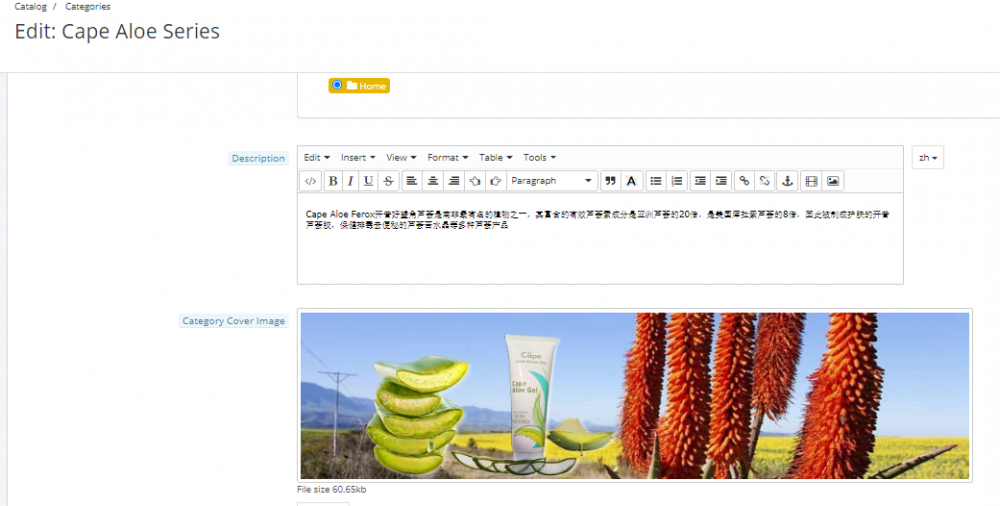The image size is (1000, 506).
Task: Apply italic formatting
Action: point(350,181)
